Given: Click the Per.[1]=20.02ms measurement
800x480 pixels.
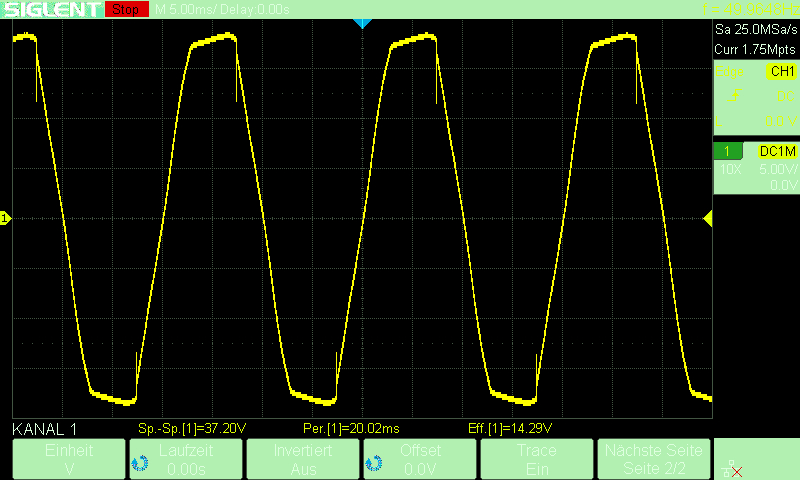Looking at the screenshot, I should 351,428.
